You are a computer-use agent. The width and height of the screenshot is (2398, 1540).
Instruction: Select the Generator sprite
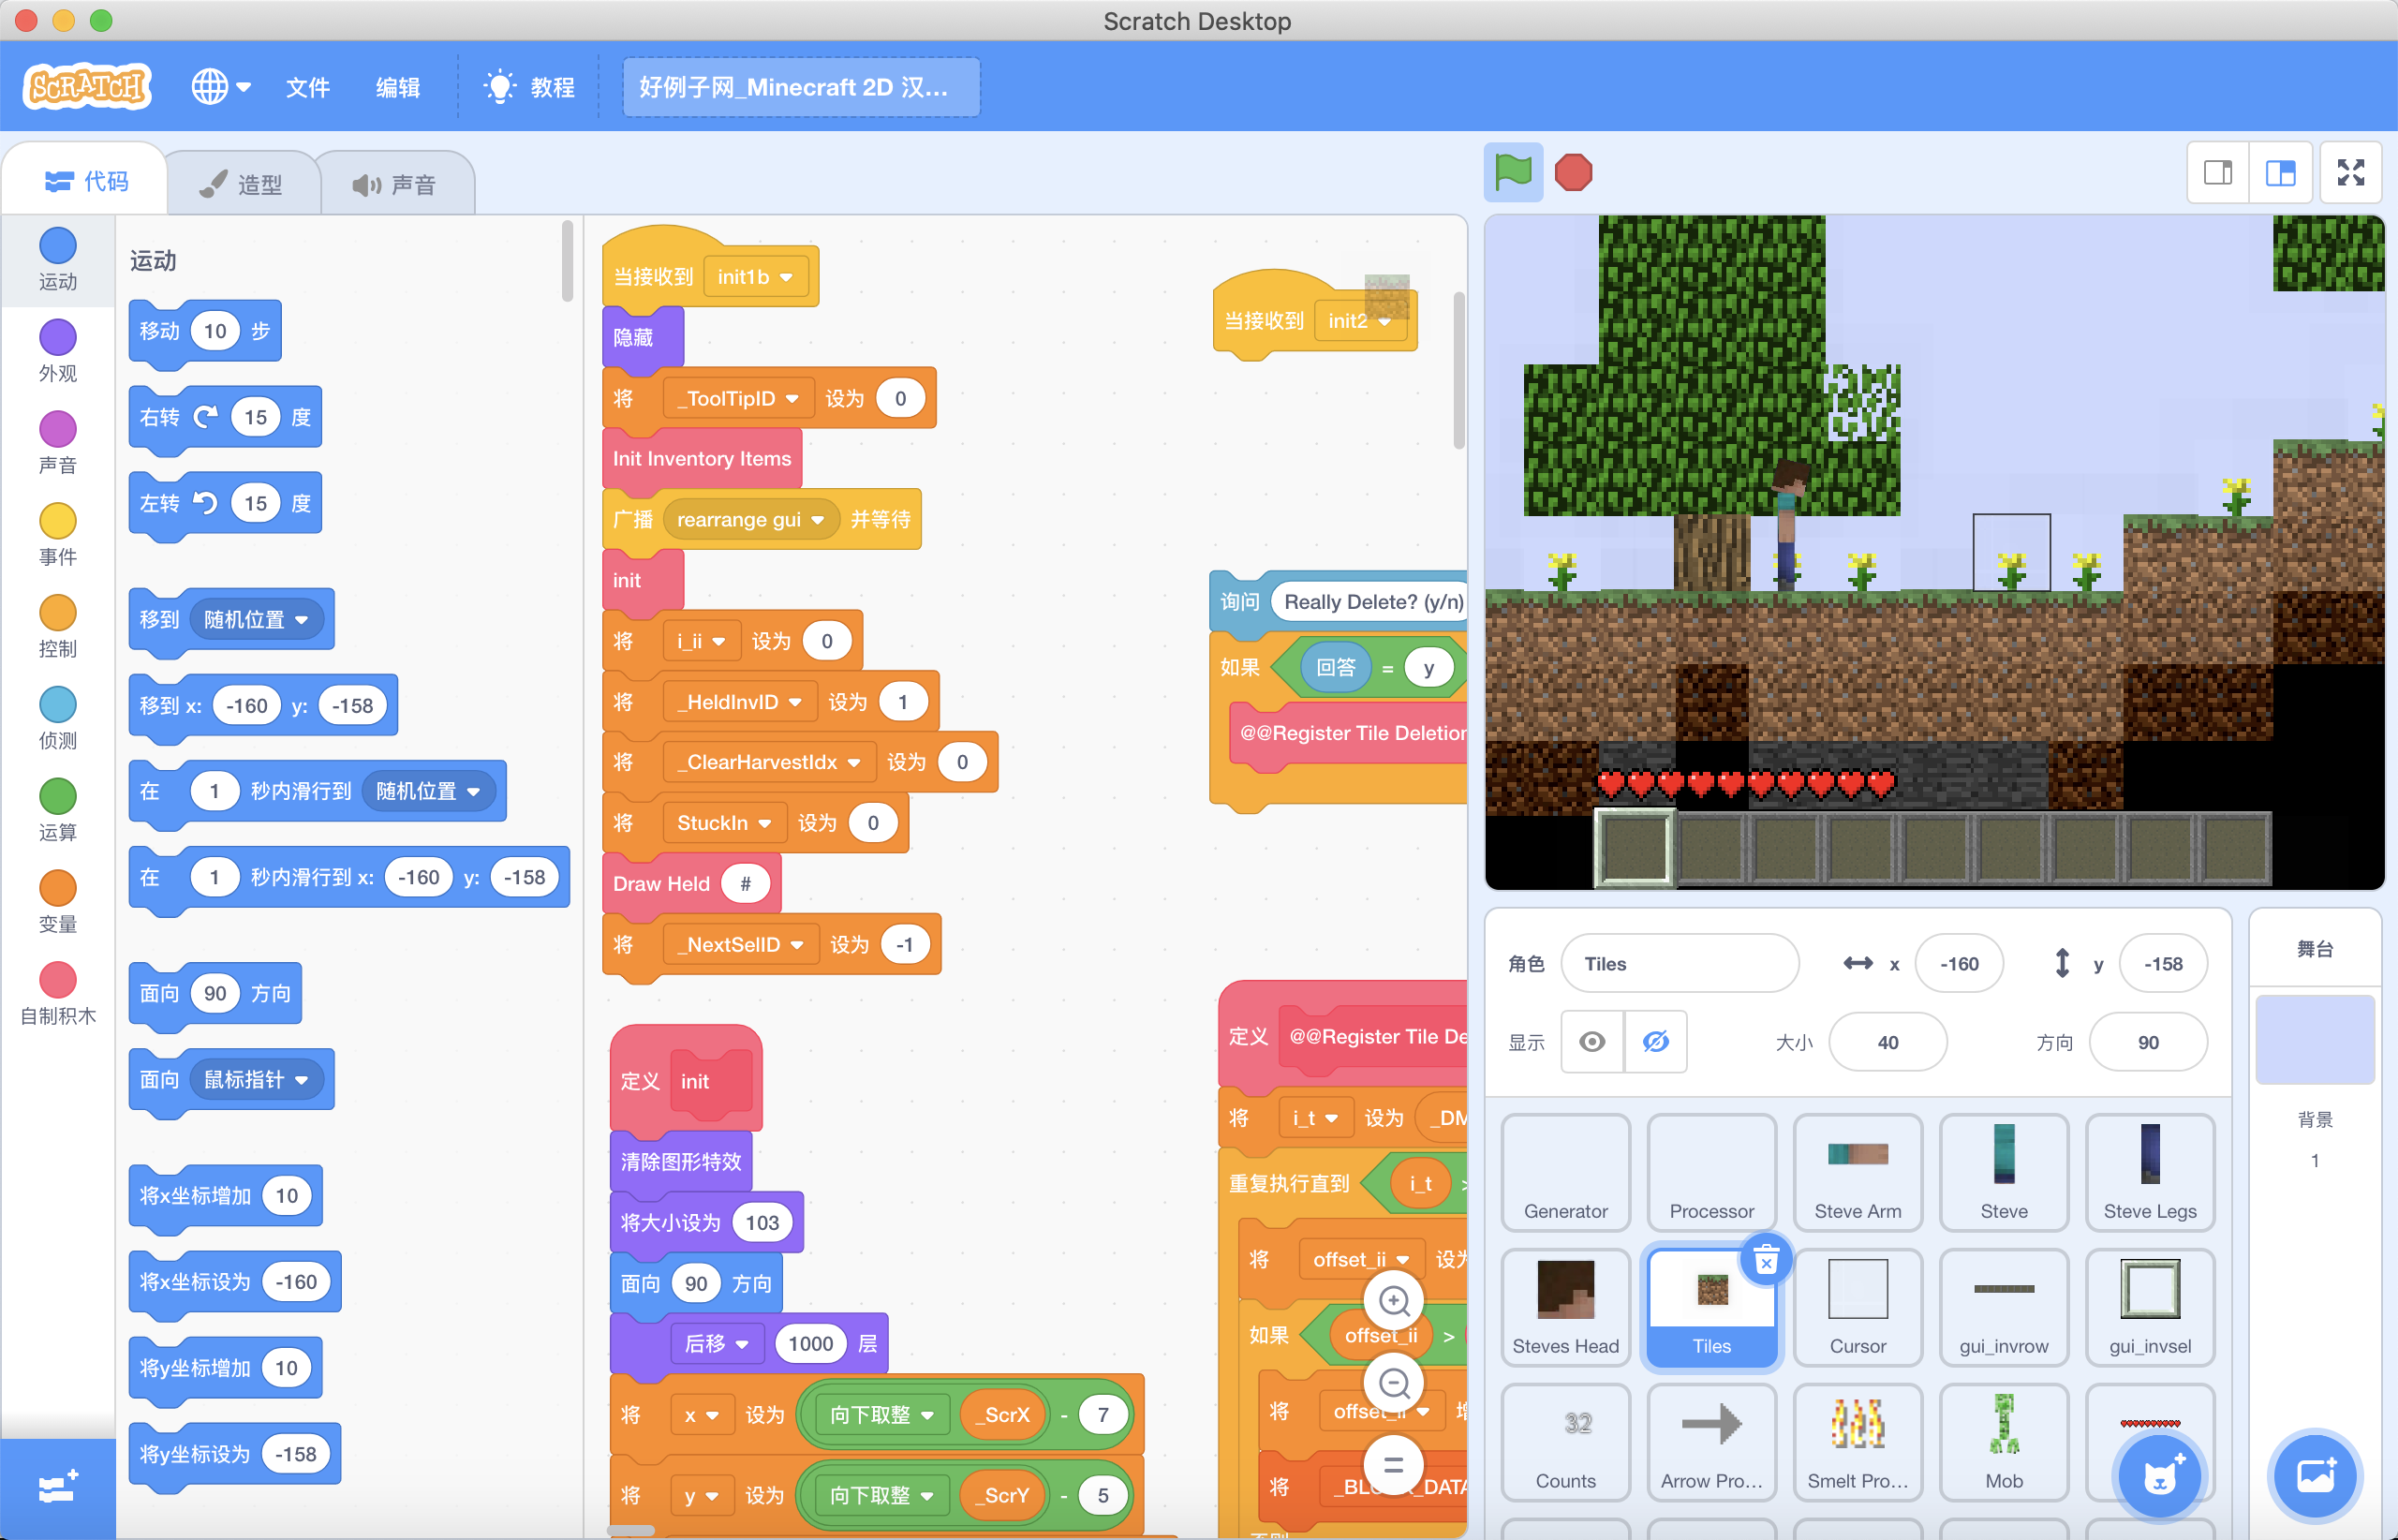pos(1566,1173)
